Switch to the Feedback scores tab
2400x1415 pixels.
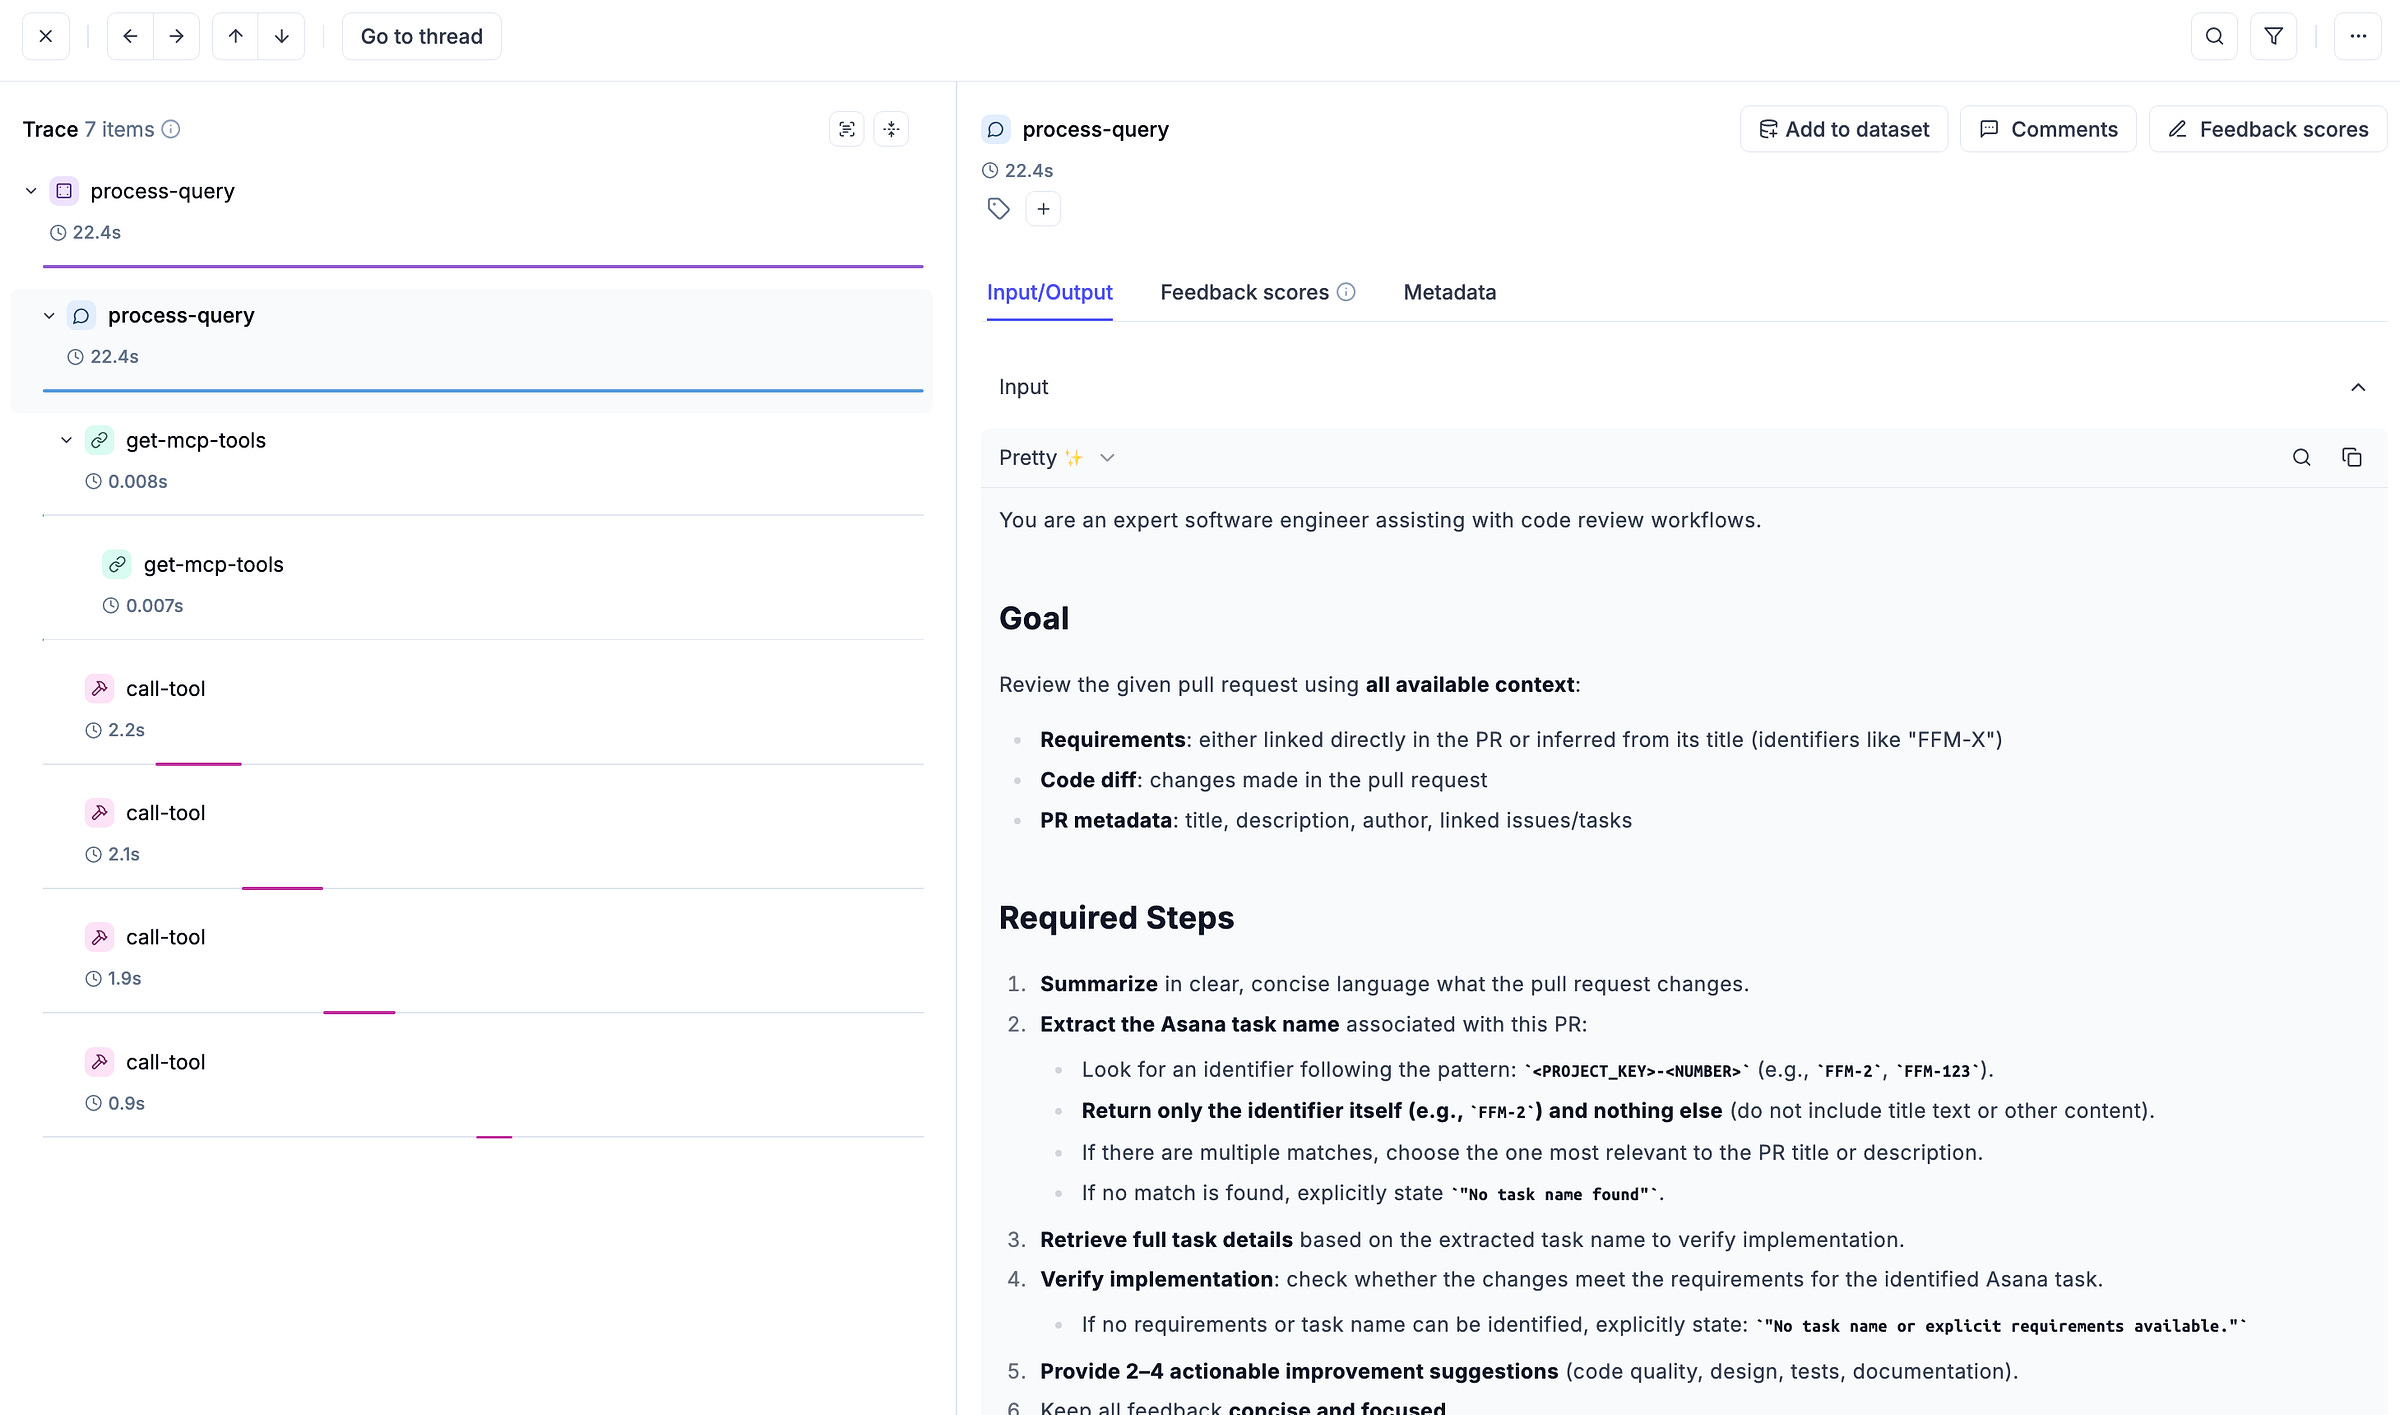tap(1244, 292)
